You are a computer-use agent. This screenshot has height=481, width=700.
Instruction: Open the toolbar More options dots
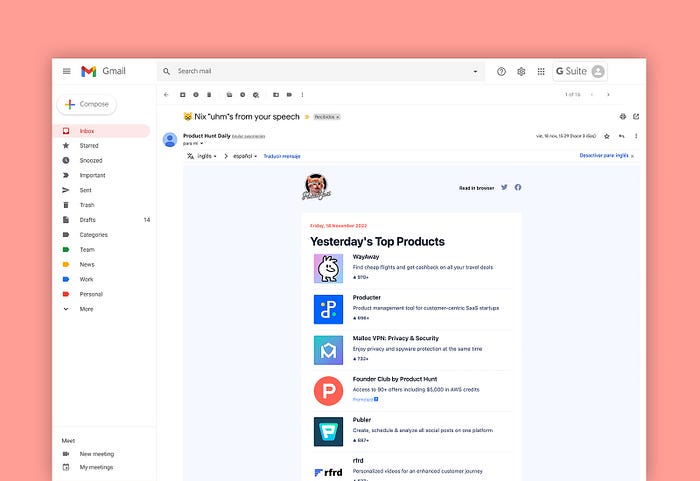point(302,95)
